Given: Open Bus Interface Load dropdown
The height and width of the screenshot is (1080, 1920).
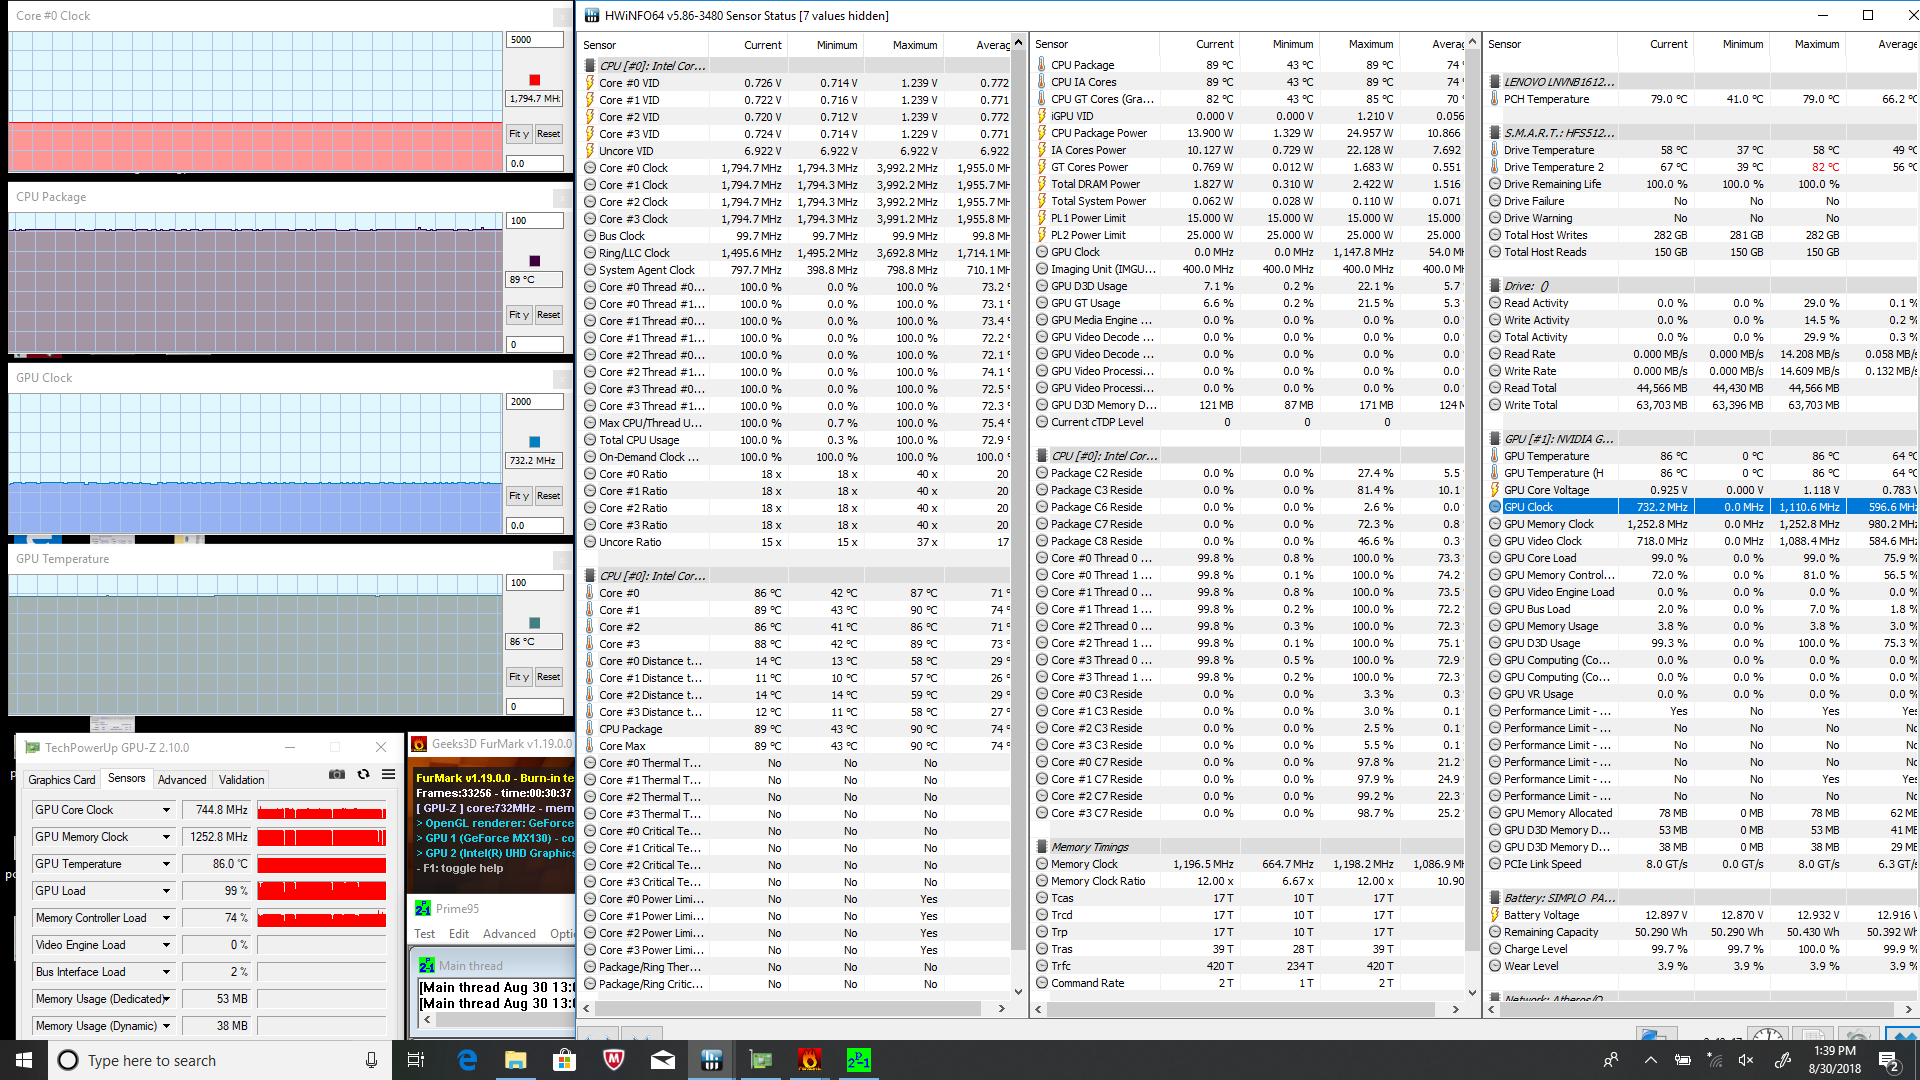Looking at the screenshot, I should pyautogui.click(x=166, y=972).
